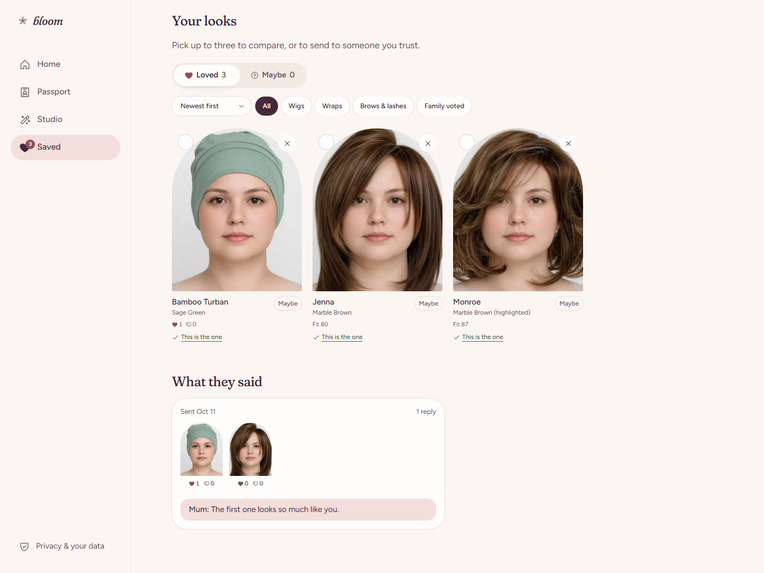Screen dimensions: 764x573
Task: Open the Home page icon
Action: click(x=25, y=64)
